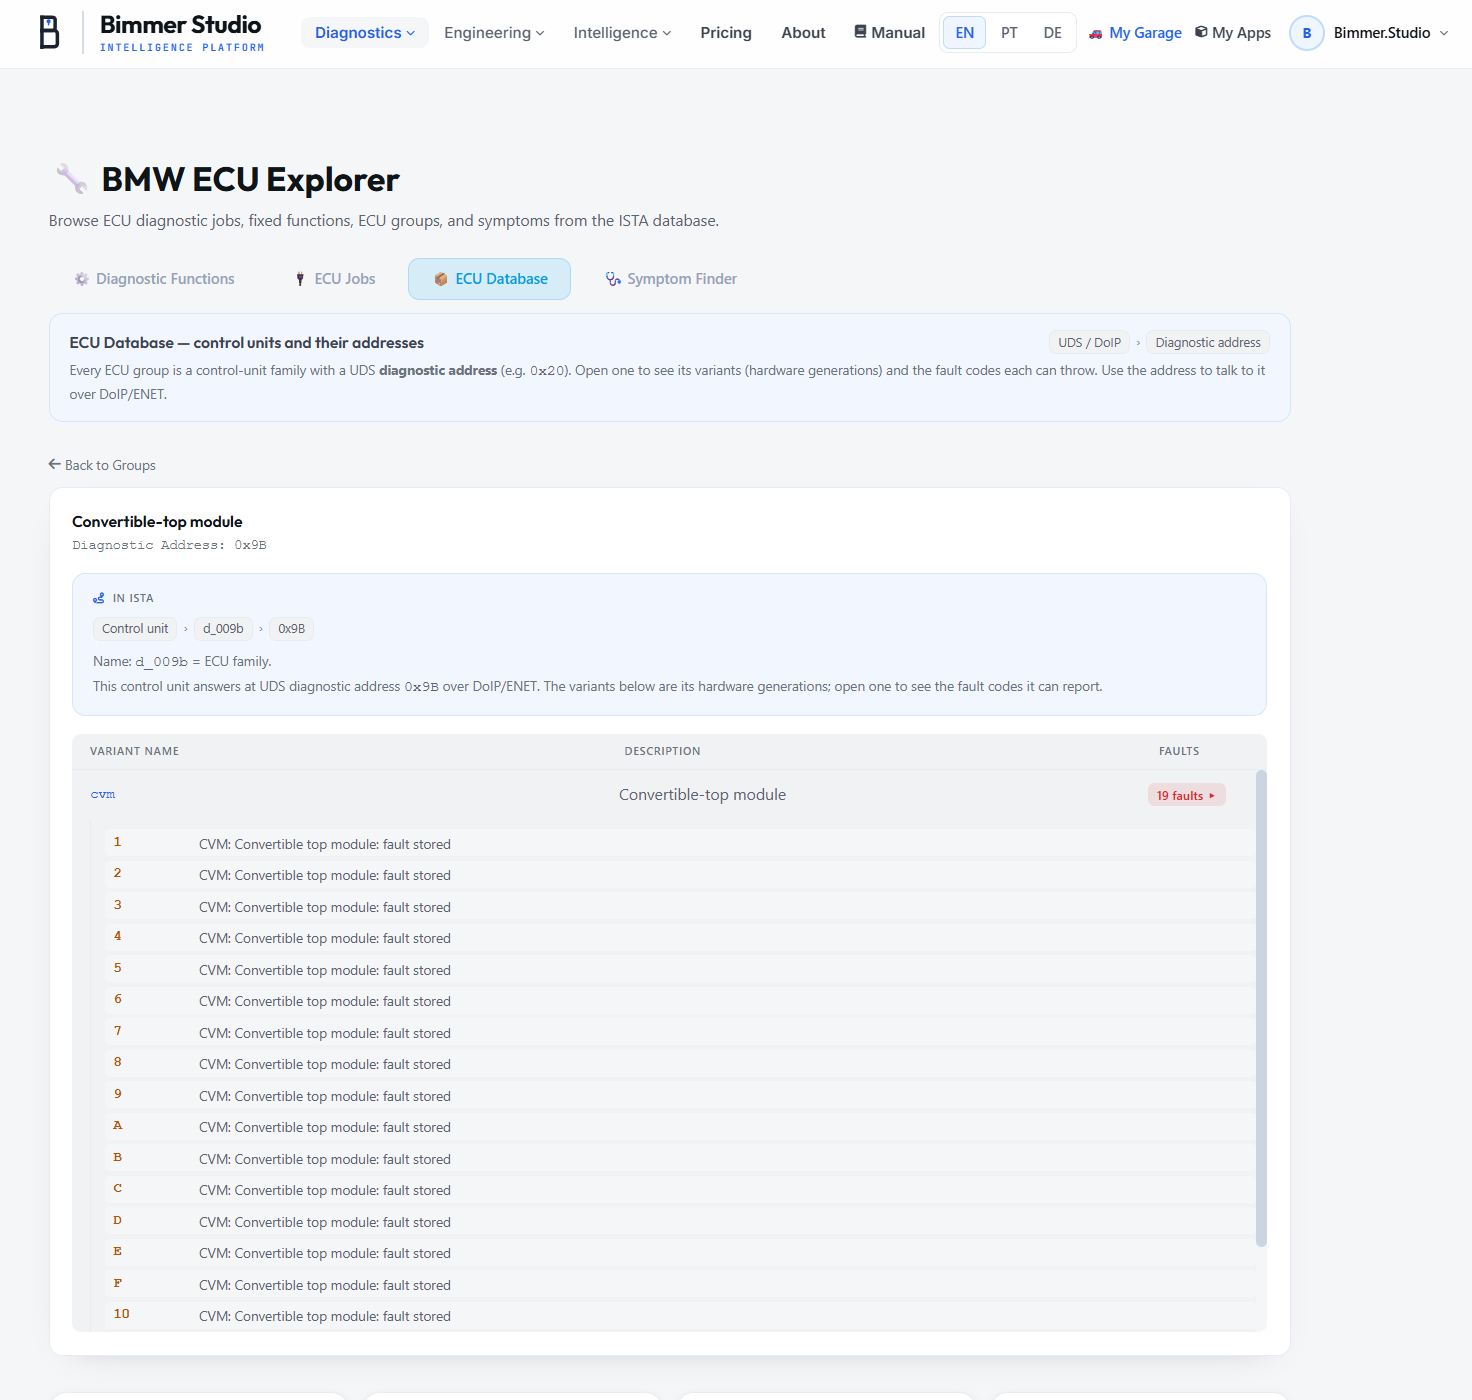Select fault row with code 5
The image size is (1472, 1400).
click(x=680, y=970)
